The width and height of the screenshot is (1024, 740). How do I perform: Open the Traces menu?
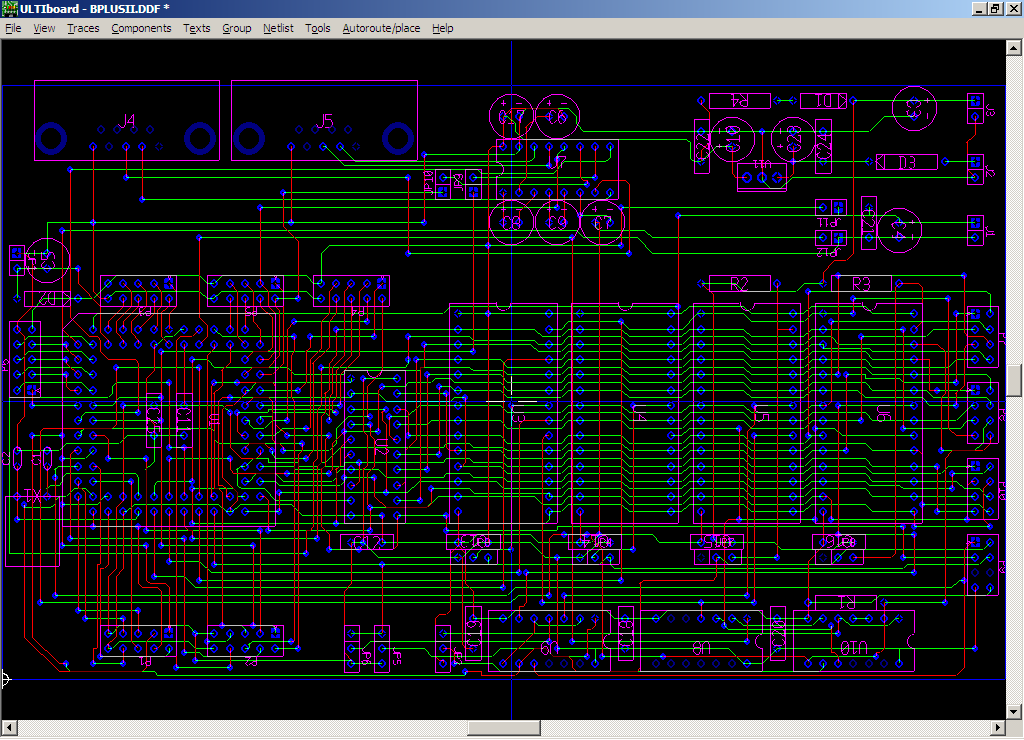83,28
